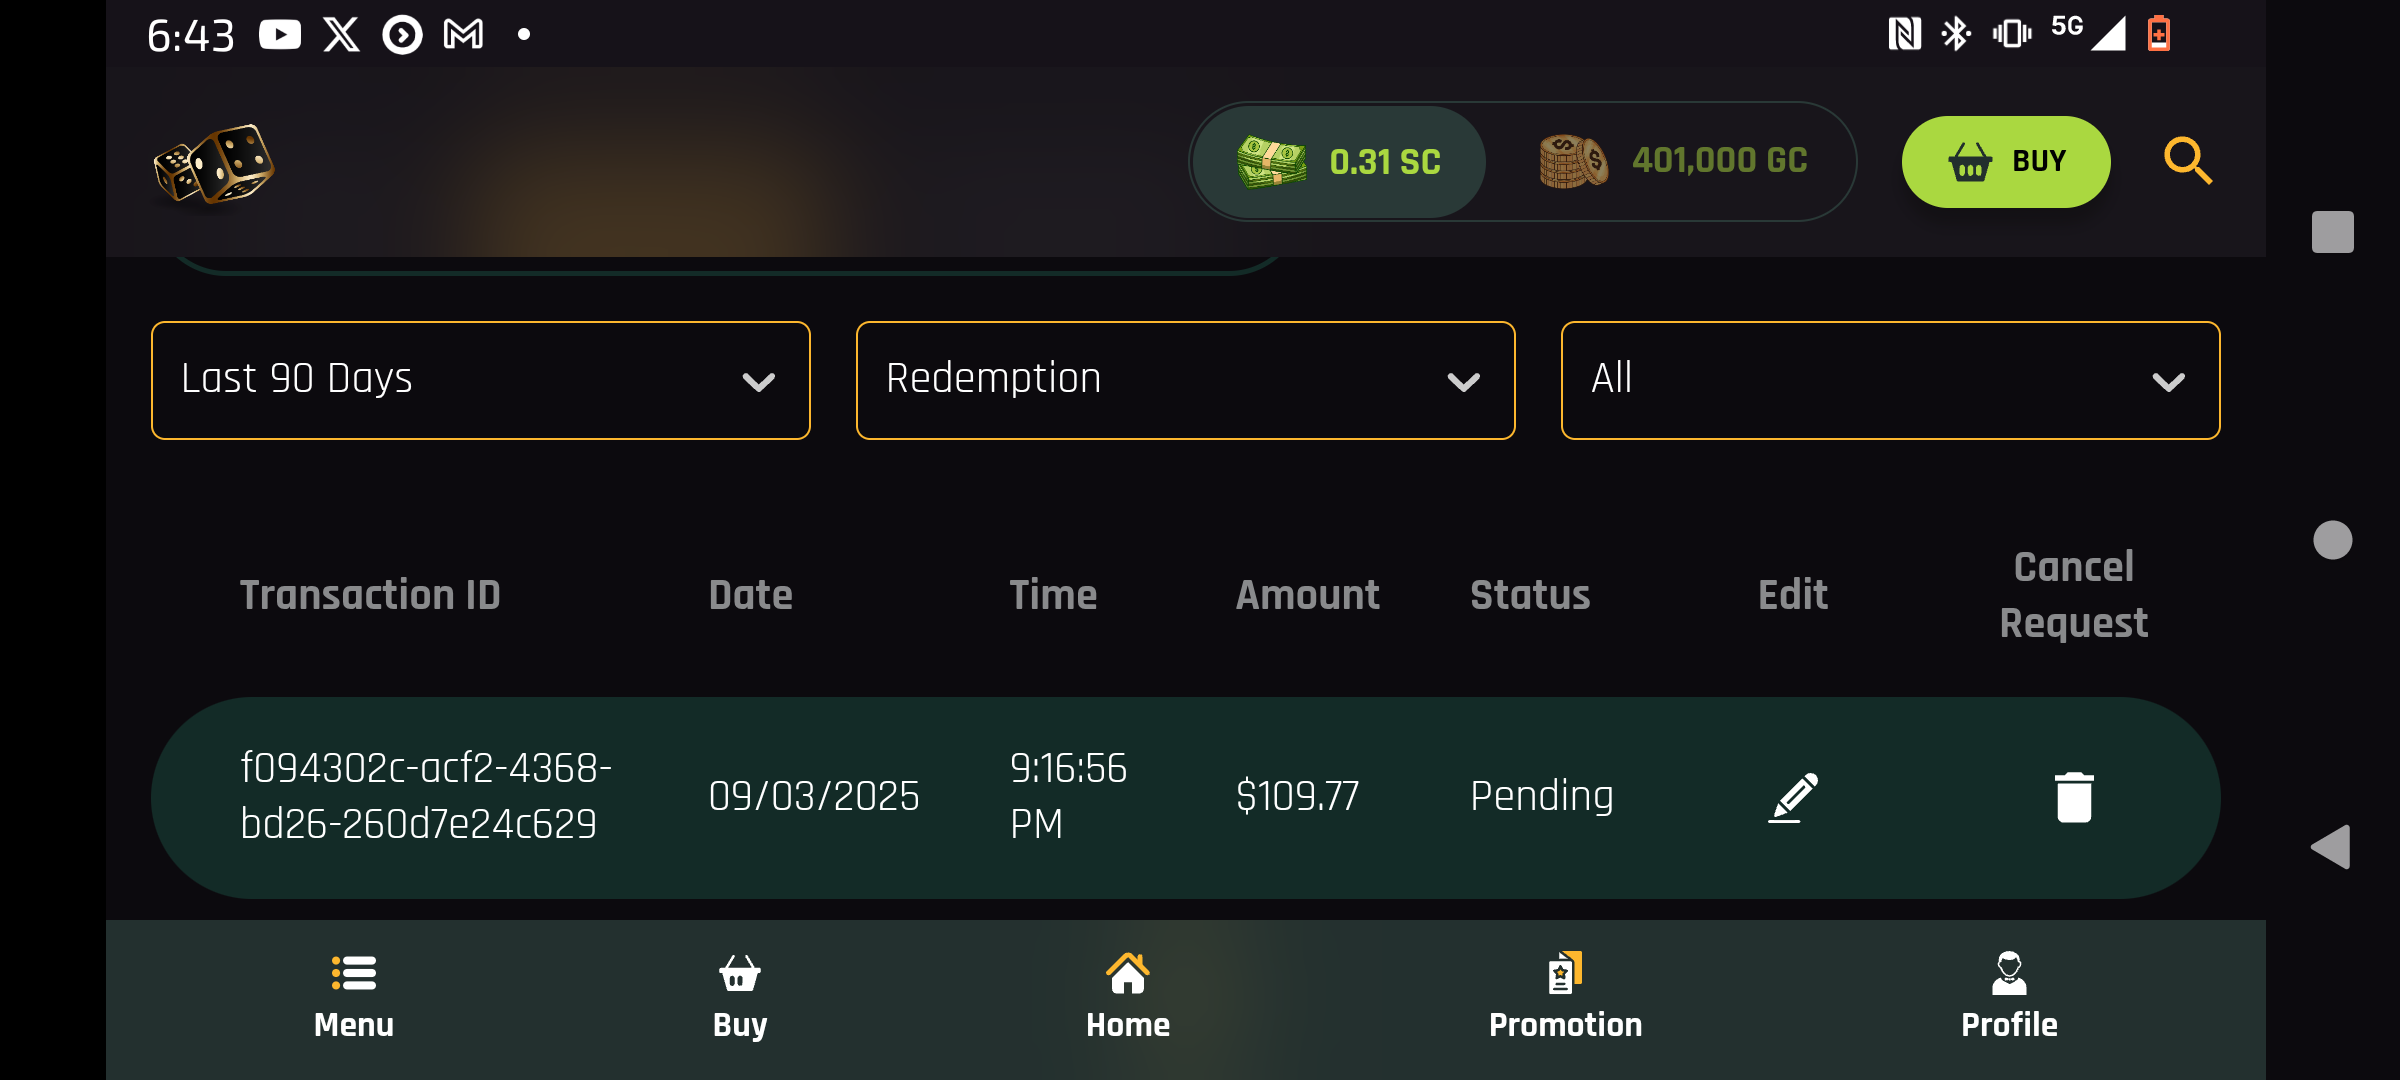Viewport: 2400px width, 1080px height.
Task: Cancel the redemption request via trash icon
Action: [2074, 797]
